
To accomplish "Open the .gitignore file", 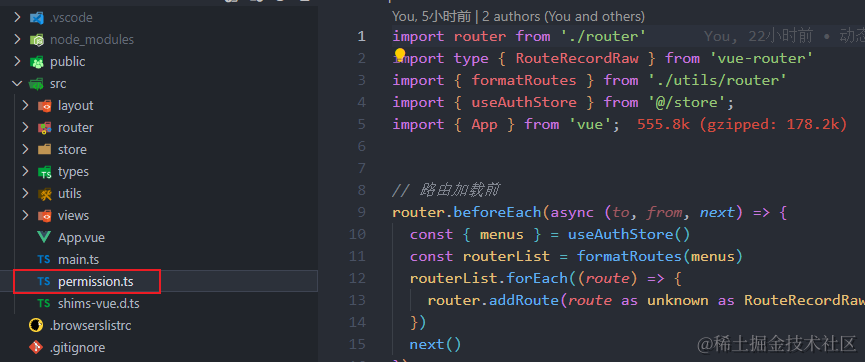I will (x=77, y=348).
